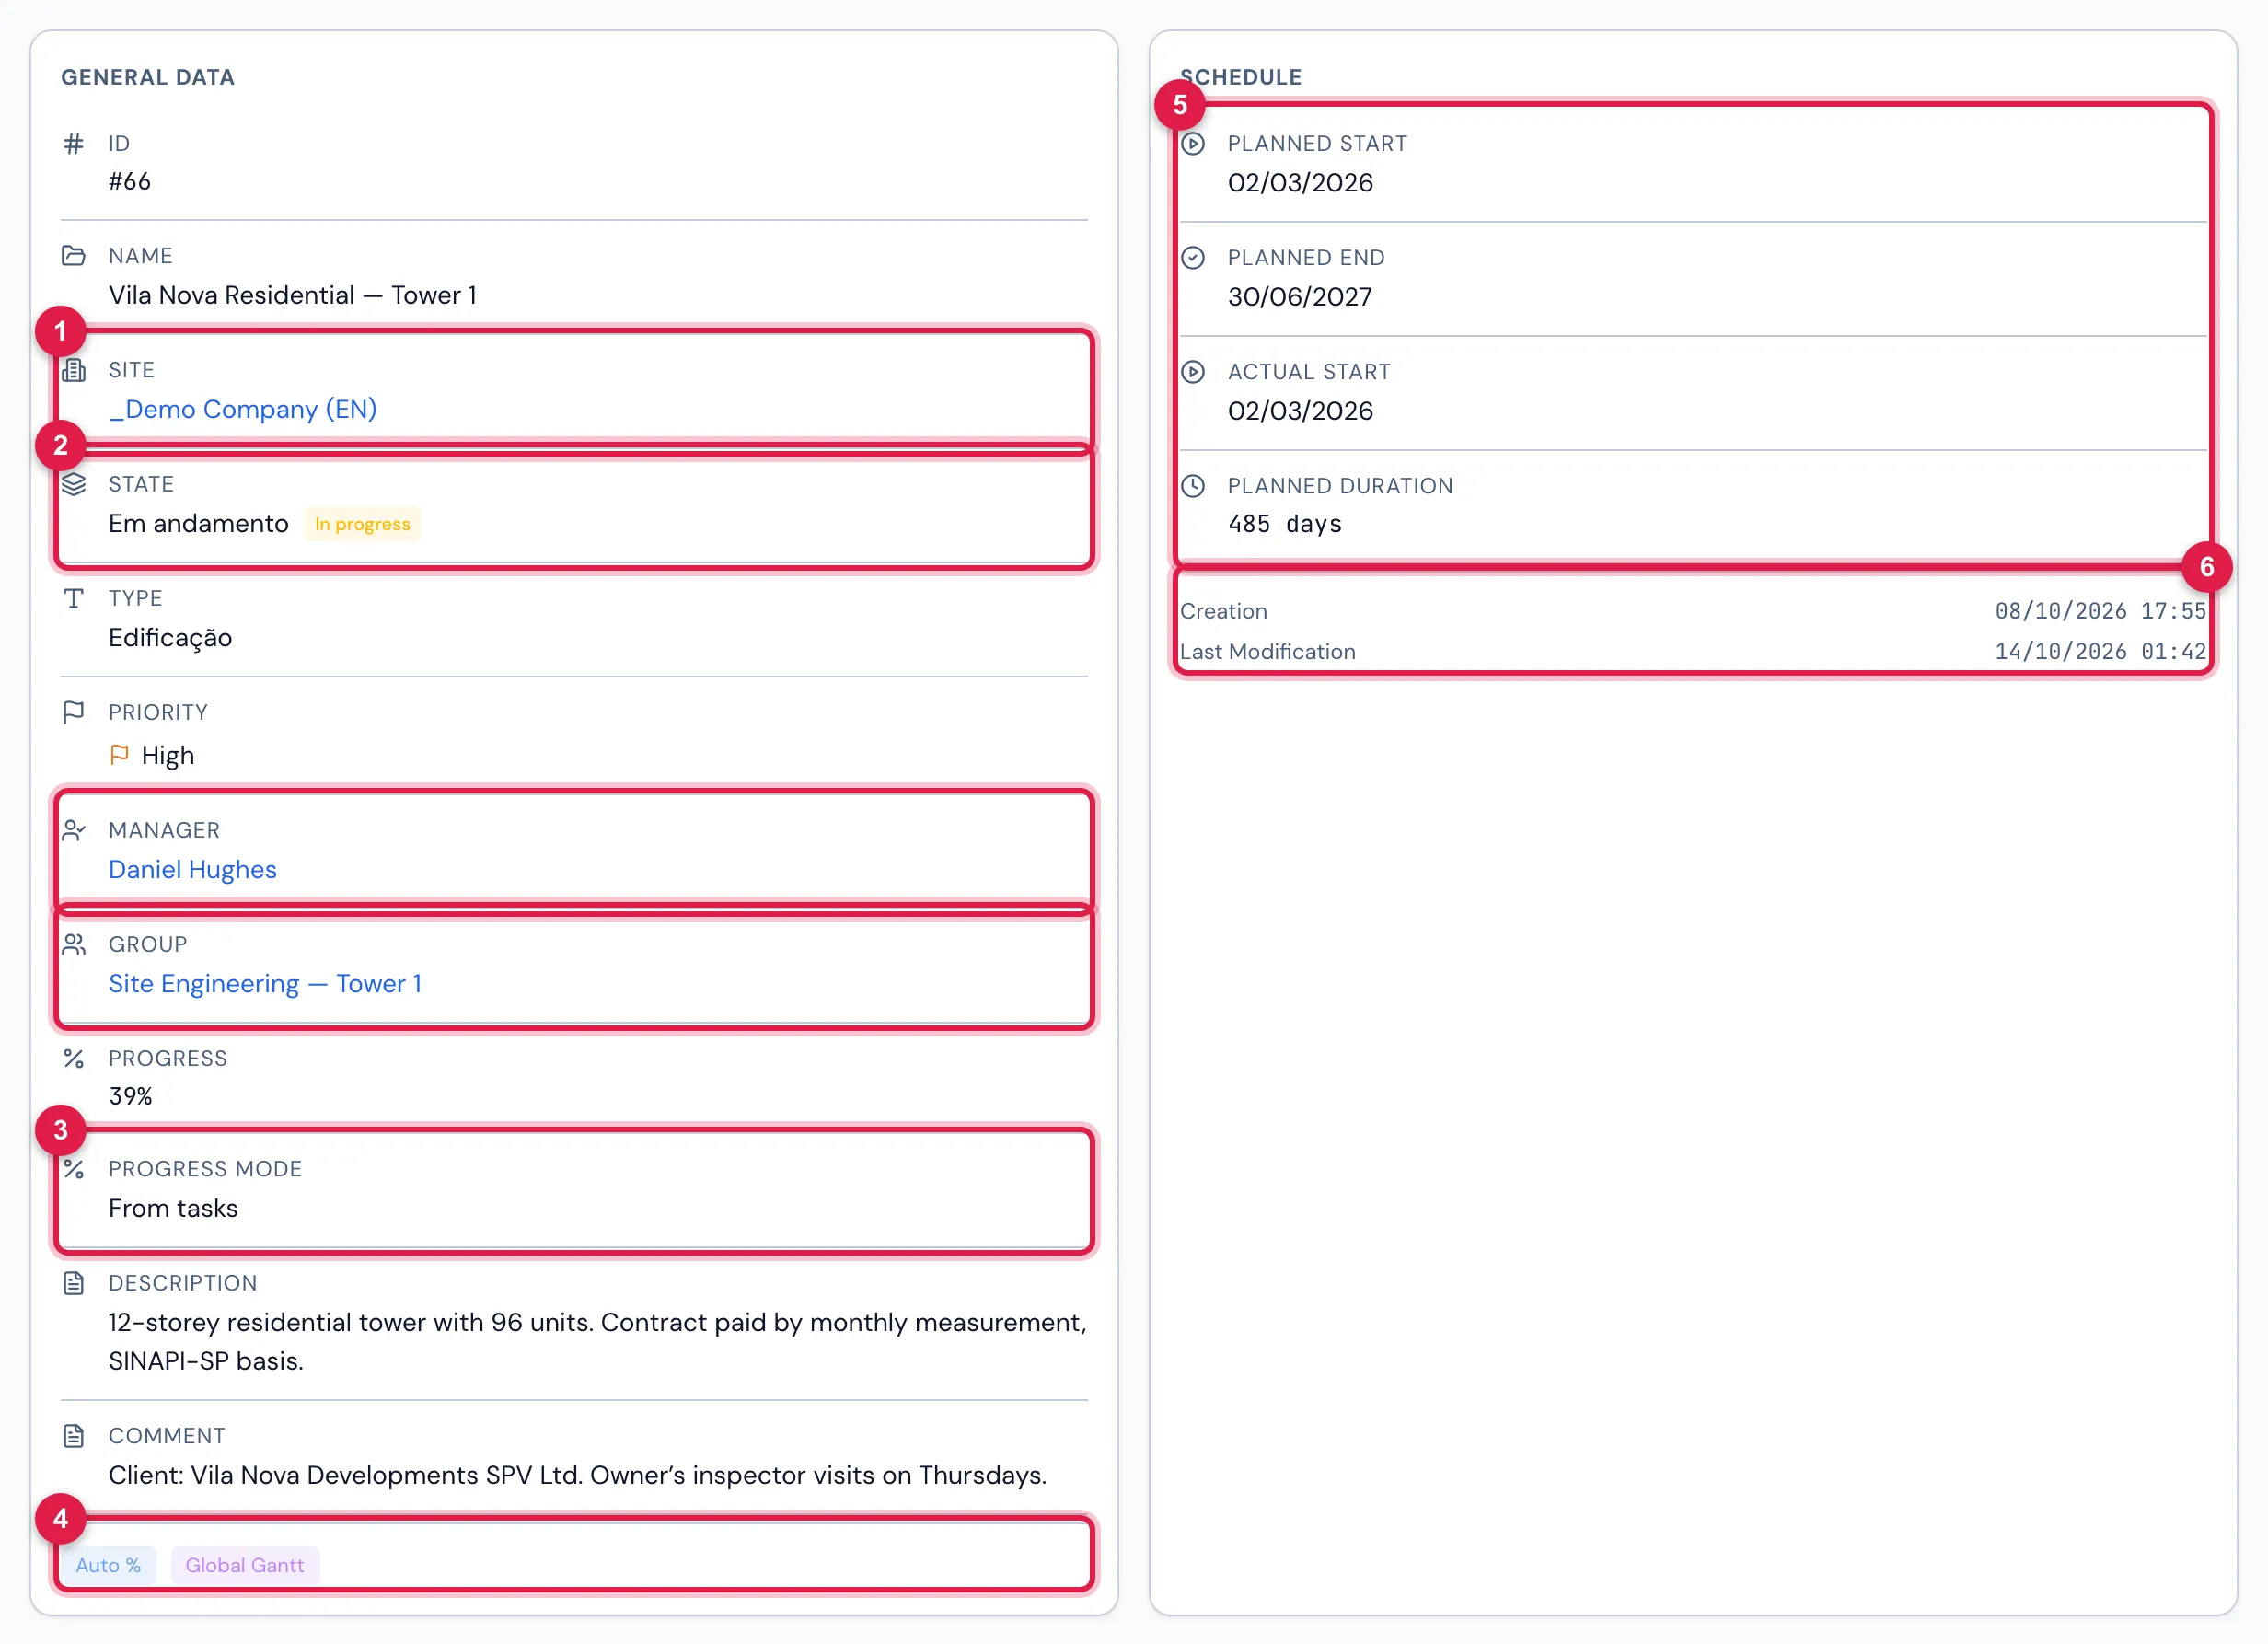Click the percent icon beside PROGRESS MODE

click(x=73, y=1169)
